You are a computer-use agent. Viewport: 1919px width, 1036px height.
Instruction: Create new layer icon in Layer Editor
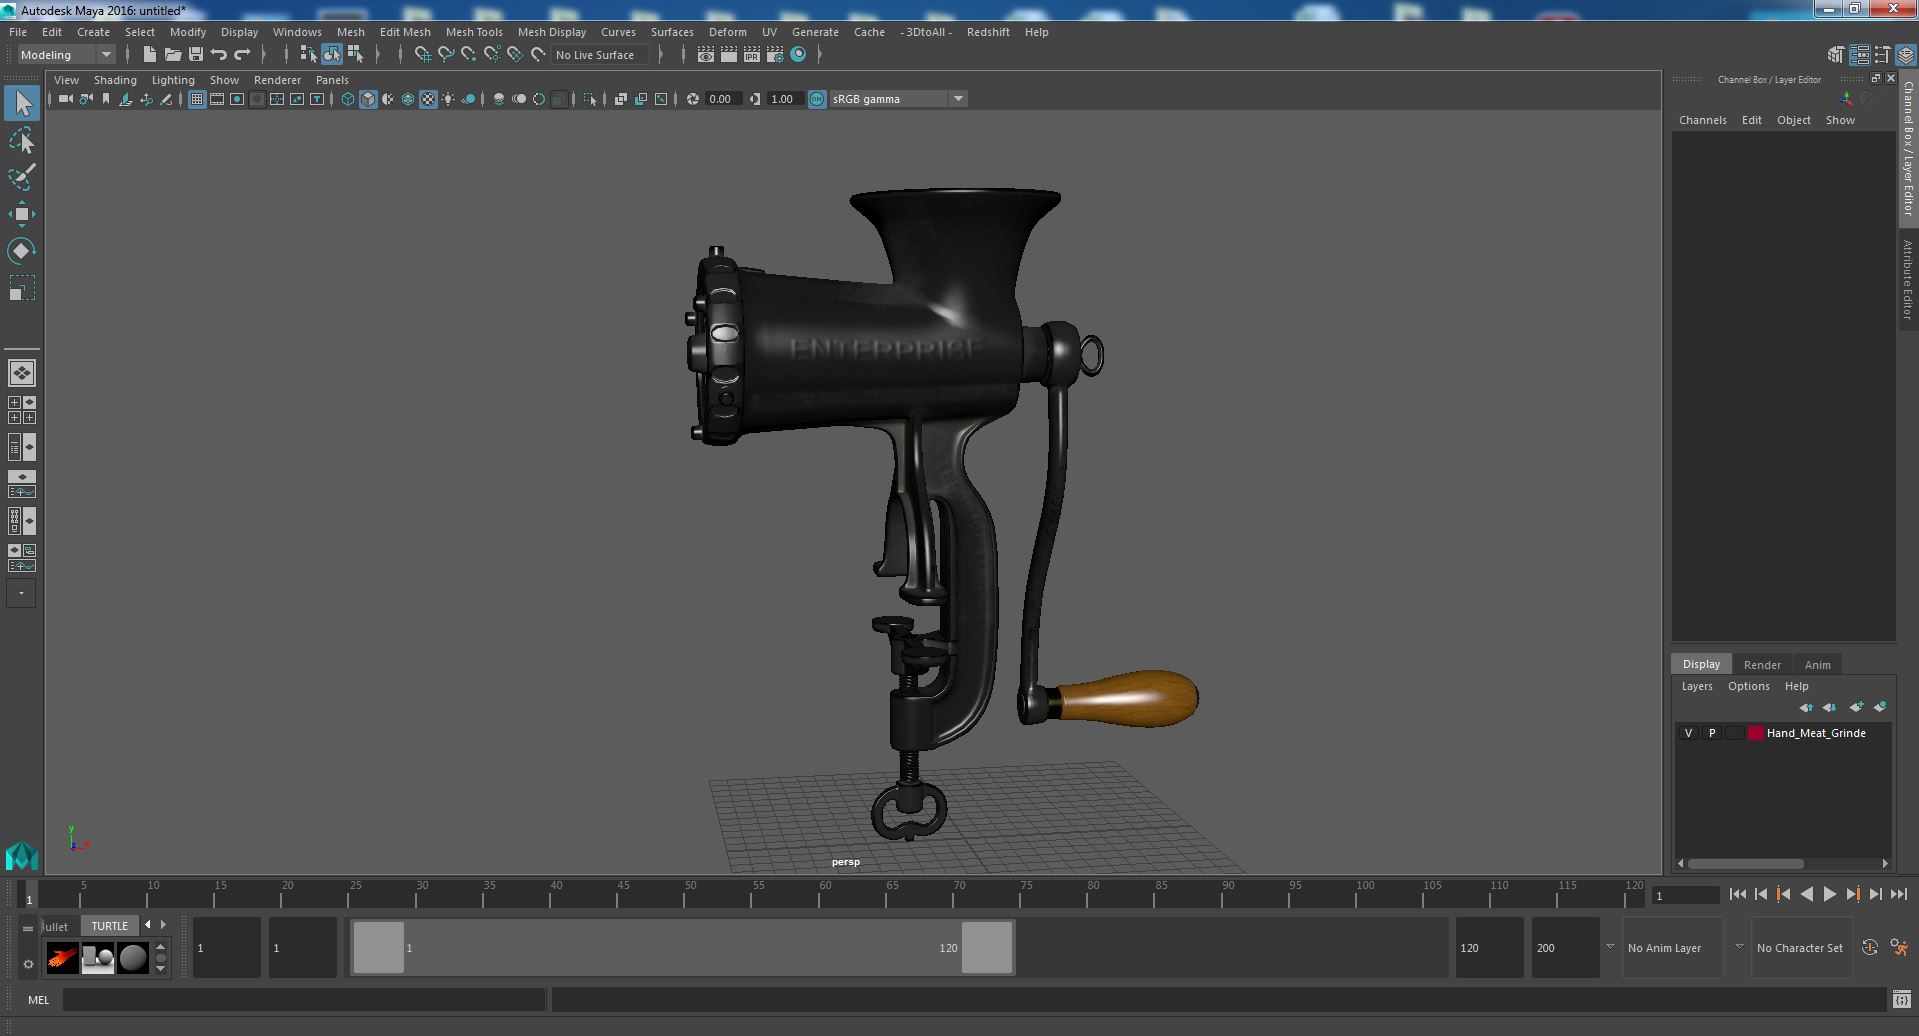1856,707
